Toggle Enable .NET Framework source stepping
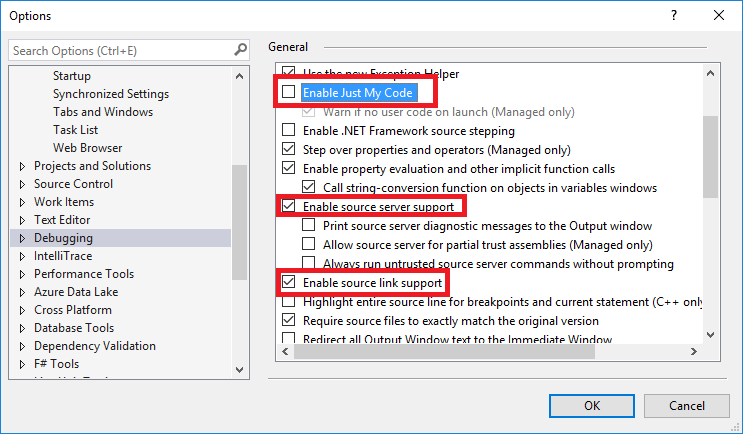 click(x=289, y=130)
